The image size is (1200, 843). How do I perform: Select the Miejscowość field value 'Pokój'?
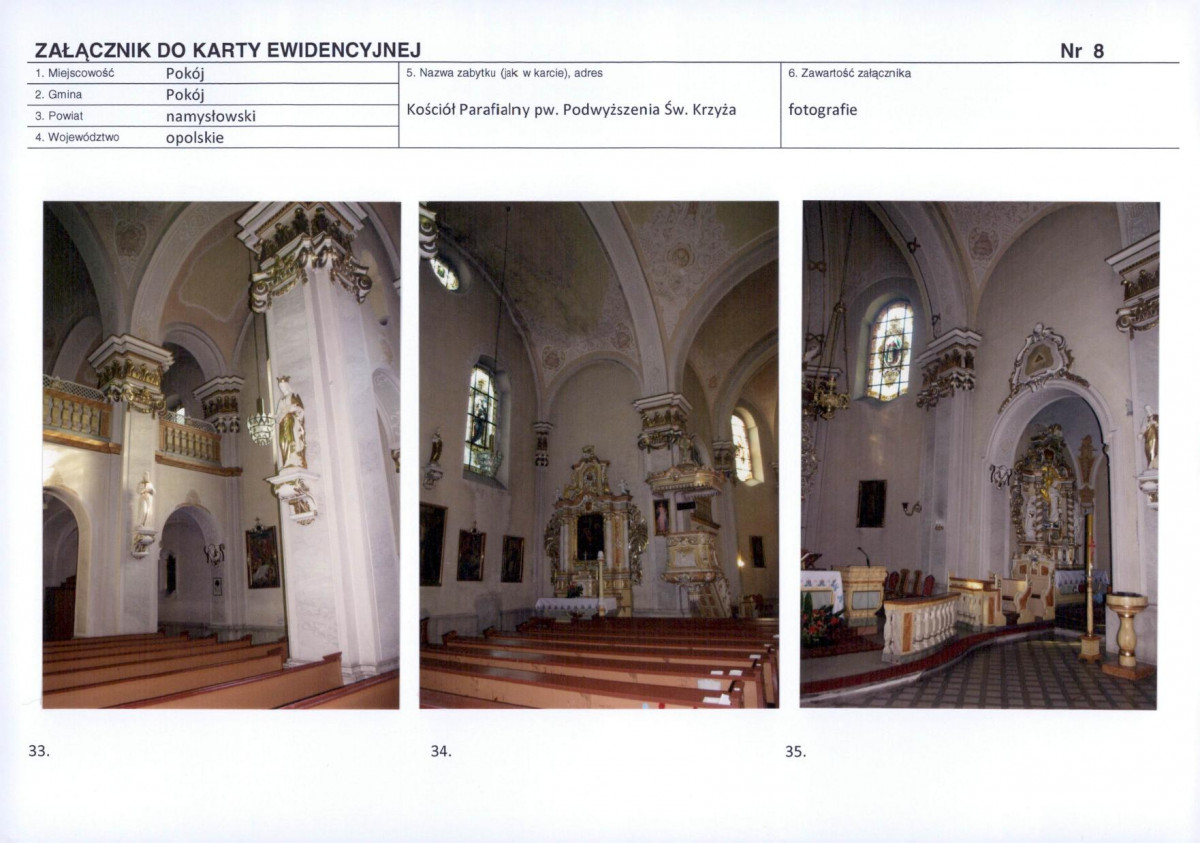point(185,73)
